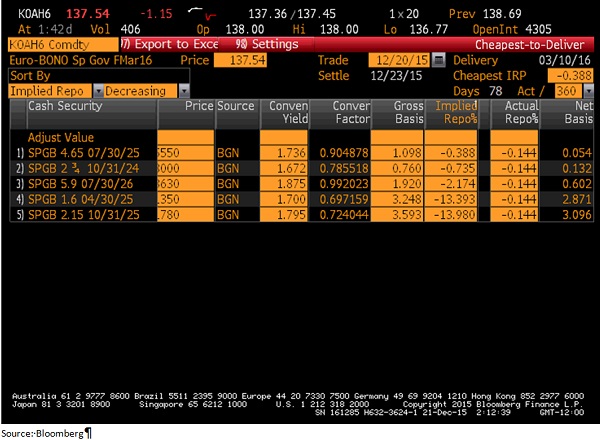
Task: Click the futures Price input field
Action: tap(242, 61)
